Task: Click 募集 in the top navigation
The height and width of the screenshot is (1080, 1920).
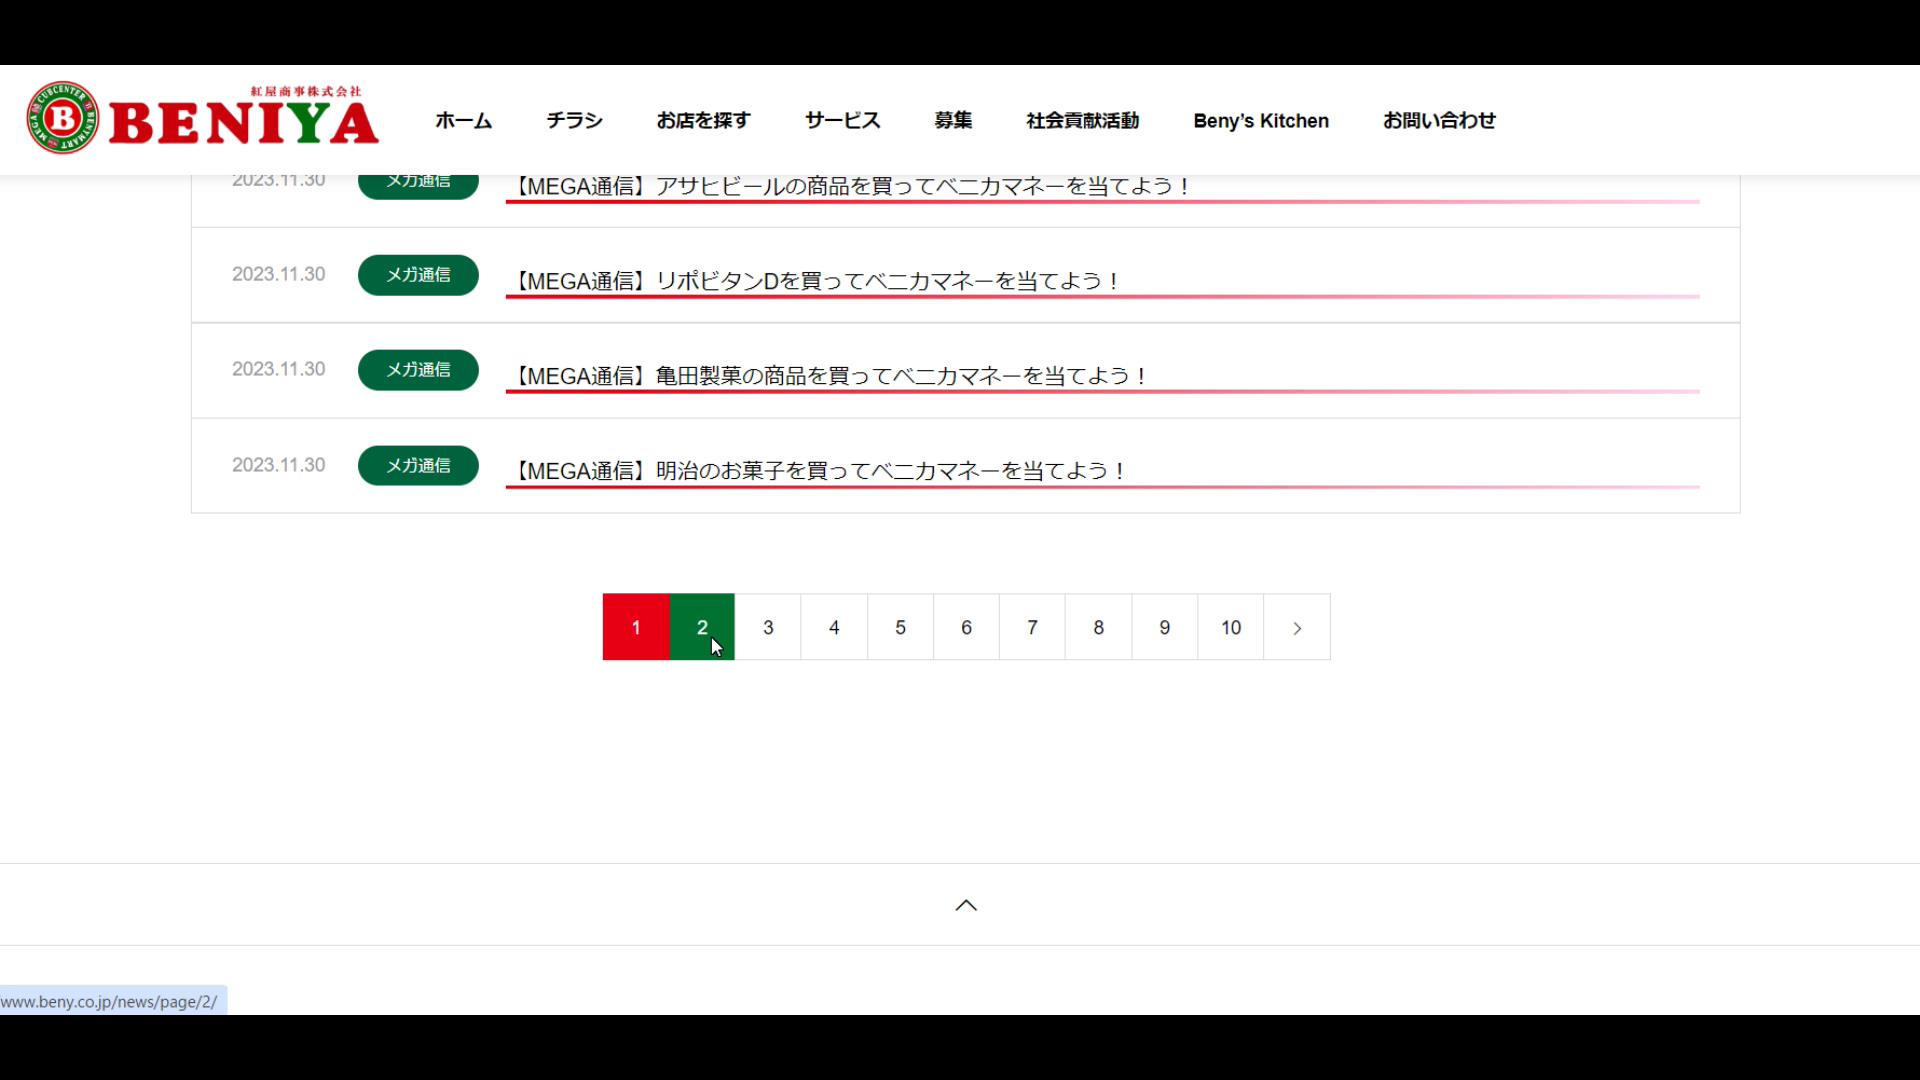Action: 952,121
